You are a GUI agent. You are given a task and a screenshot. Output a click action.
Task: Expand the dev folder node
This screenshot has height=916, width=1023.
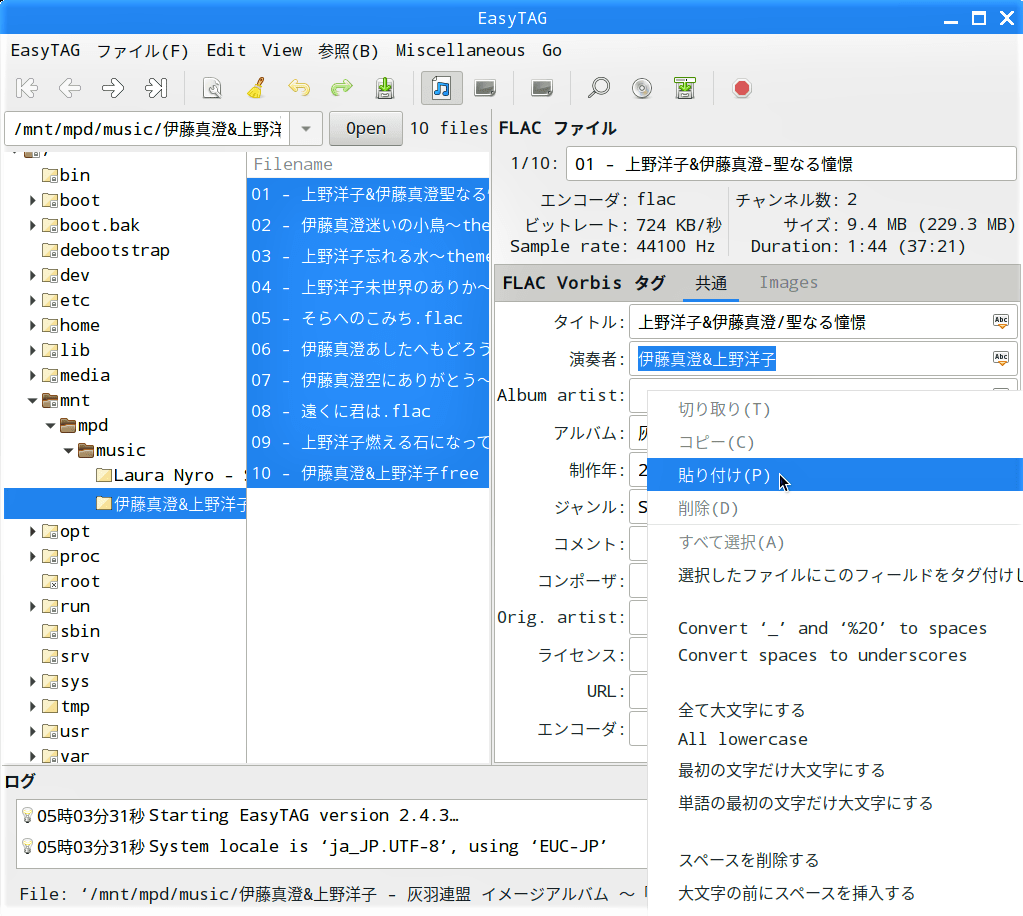[32, 275]
